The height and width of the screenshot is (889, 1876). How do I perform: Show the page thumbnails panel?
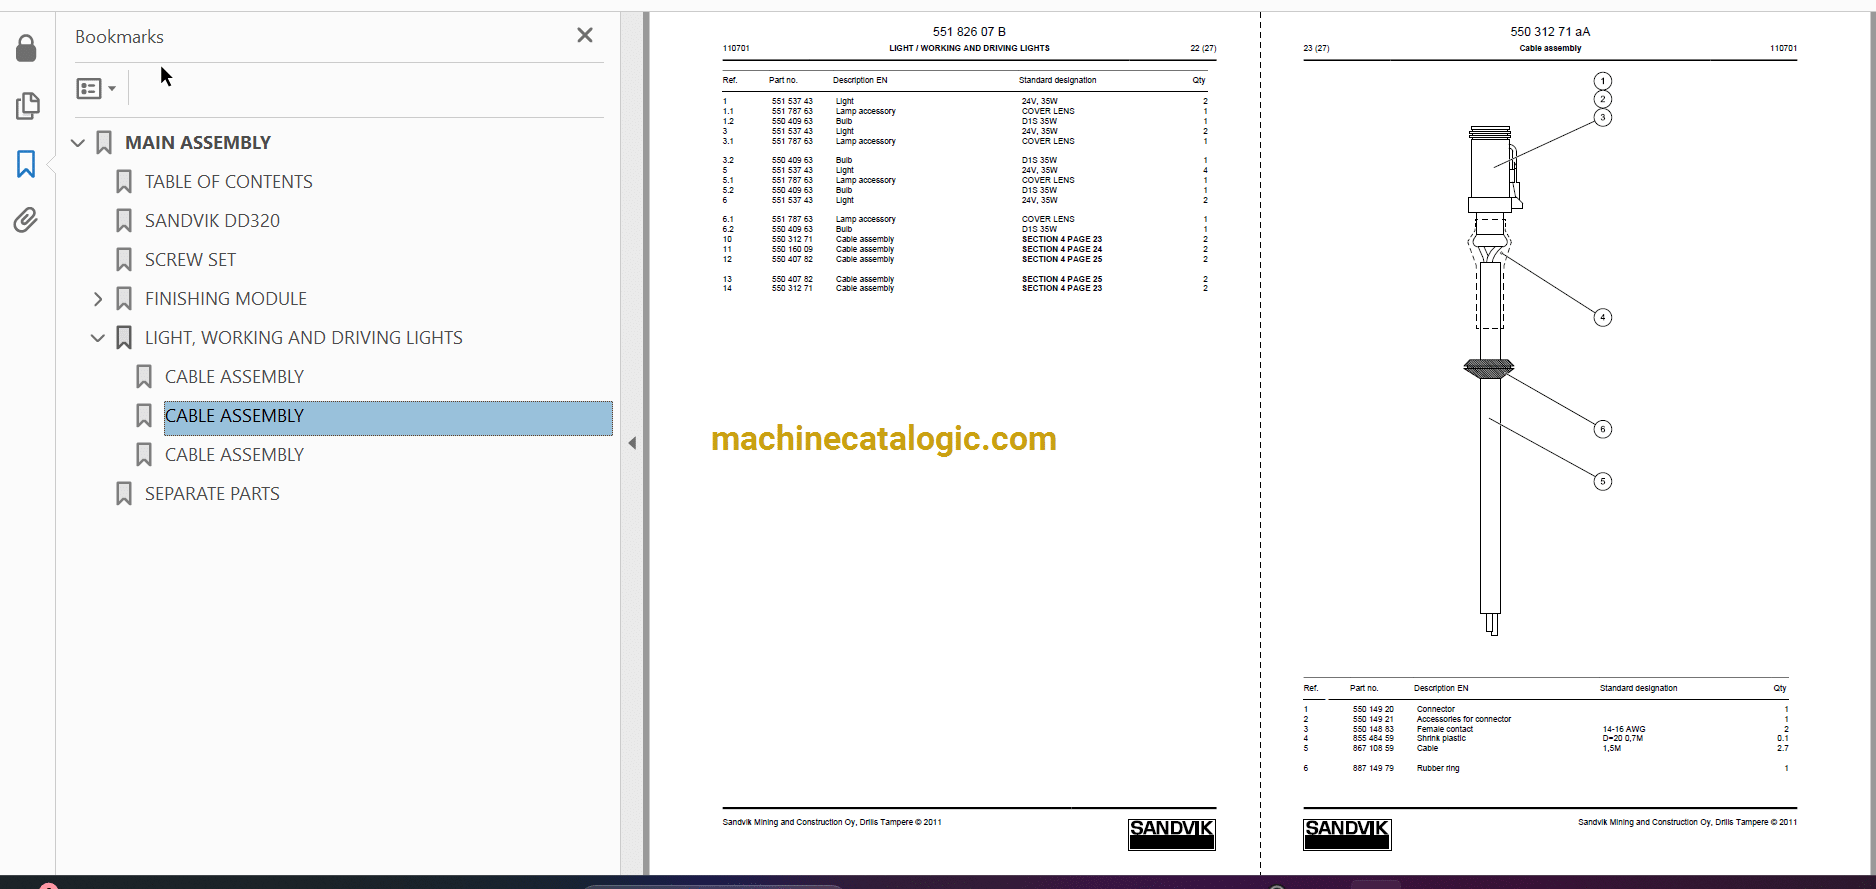tap(27, 105)
